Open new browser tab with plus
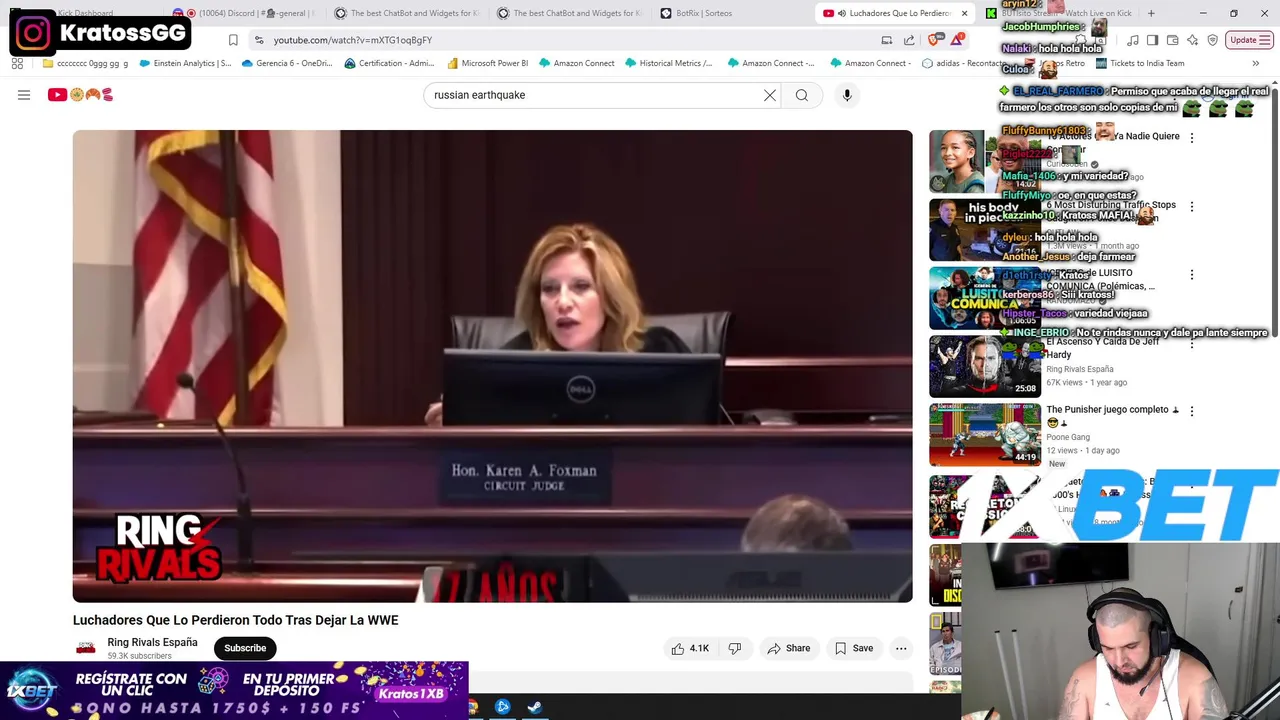The height and width of the screenshot is (720, 1280). click(x=1151, y=13)
